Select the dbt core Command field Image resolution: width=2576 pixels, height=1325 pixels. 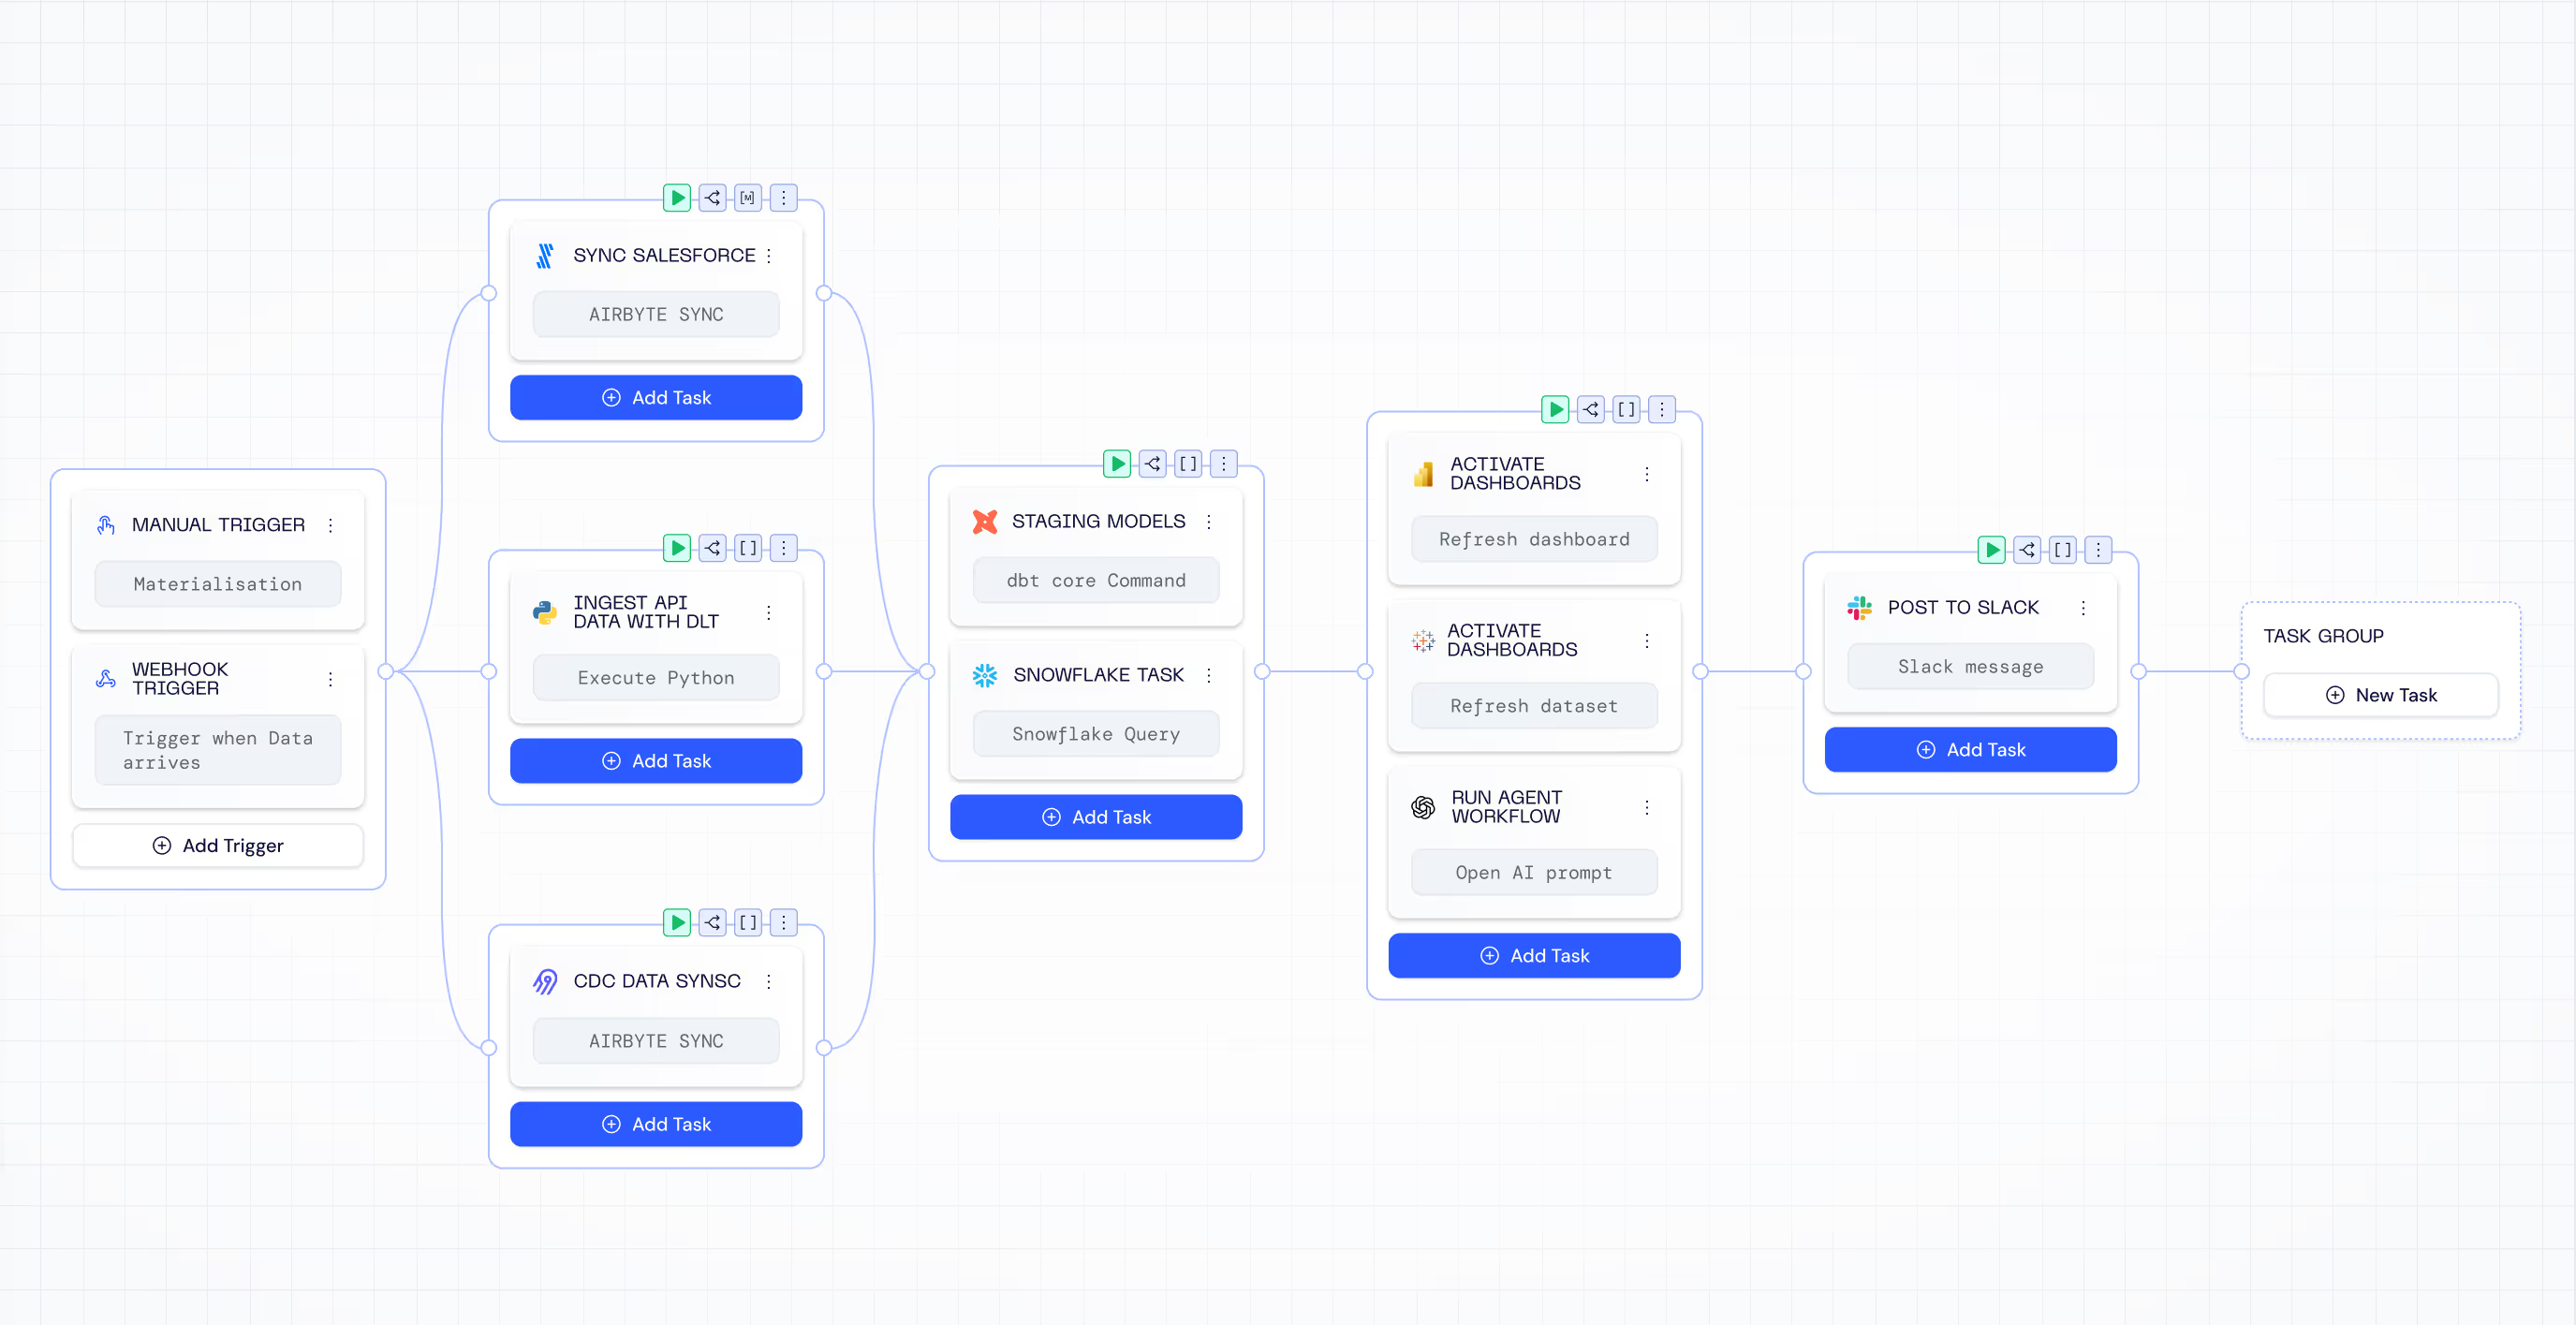tap(1096, 581)
